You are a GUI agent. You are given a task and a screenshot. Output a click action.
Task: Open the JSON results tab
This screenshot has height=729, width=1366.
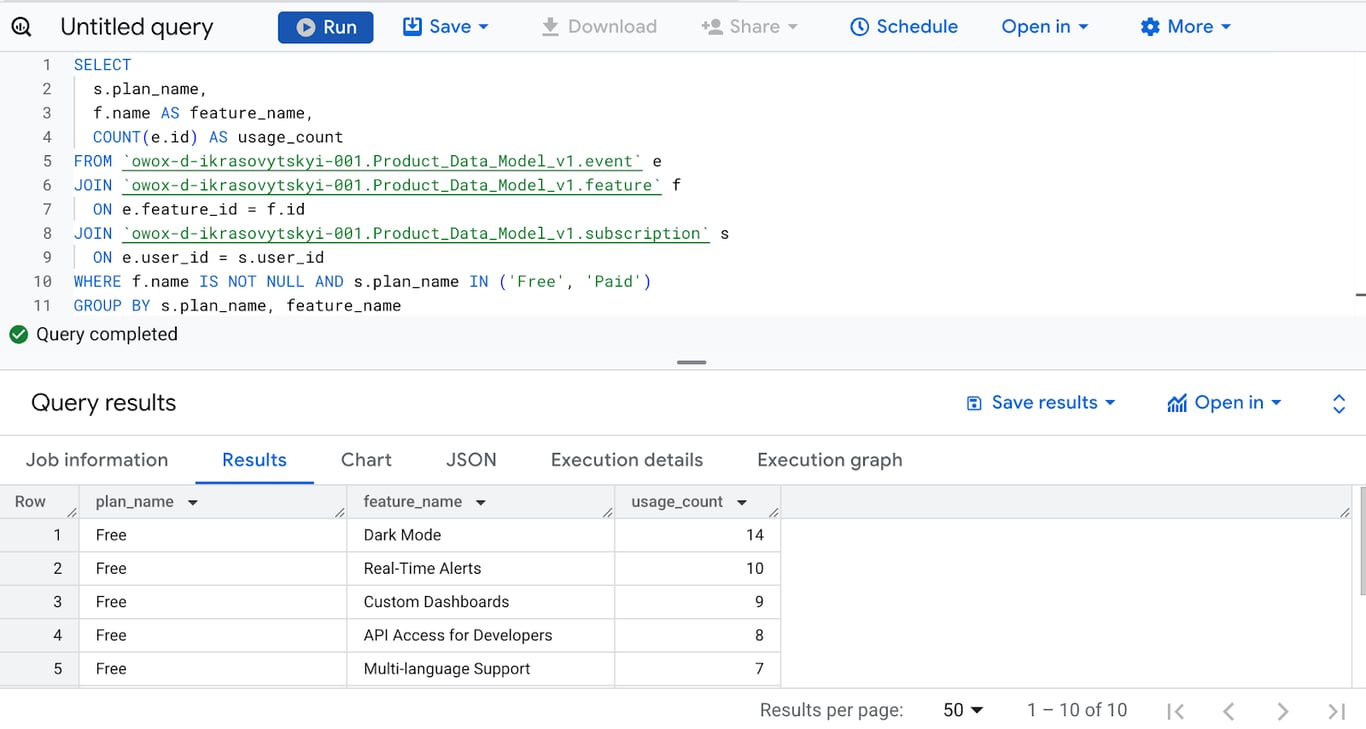point(471,460)
